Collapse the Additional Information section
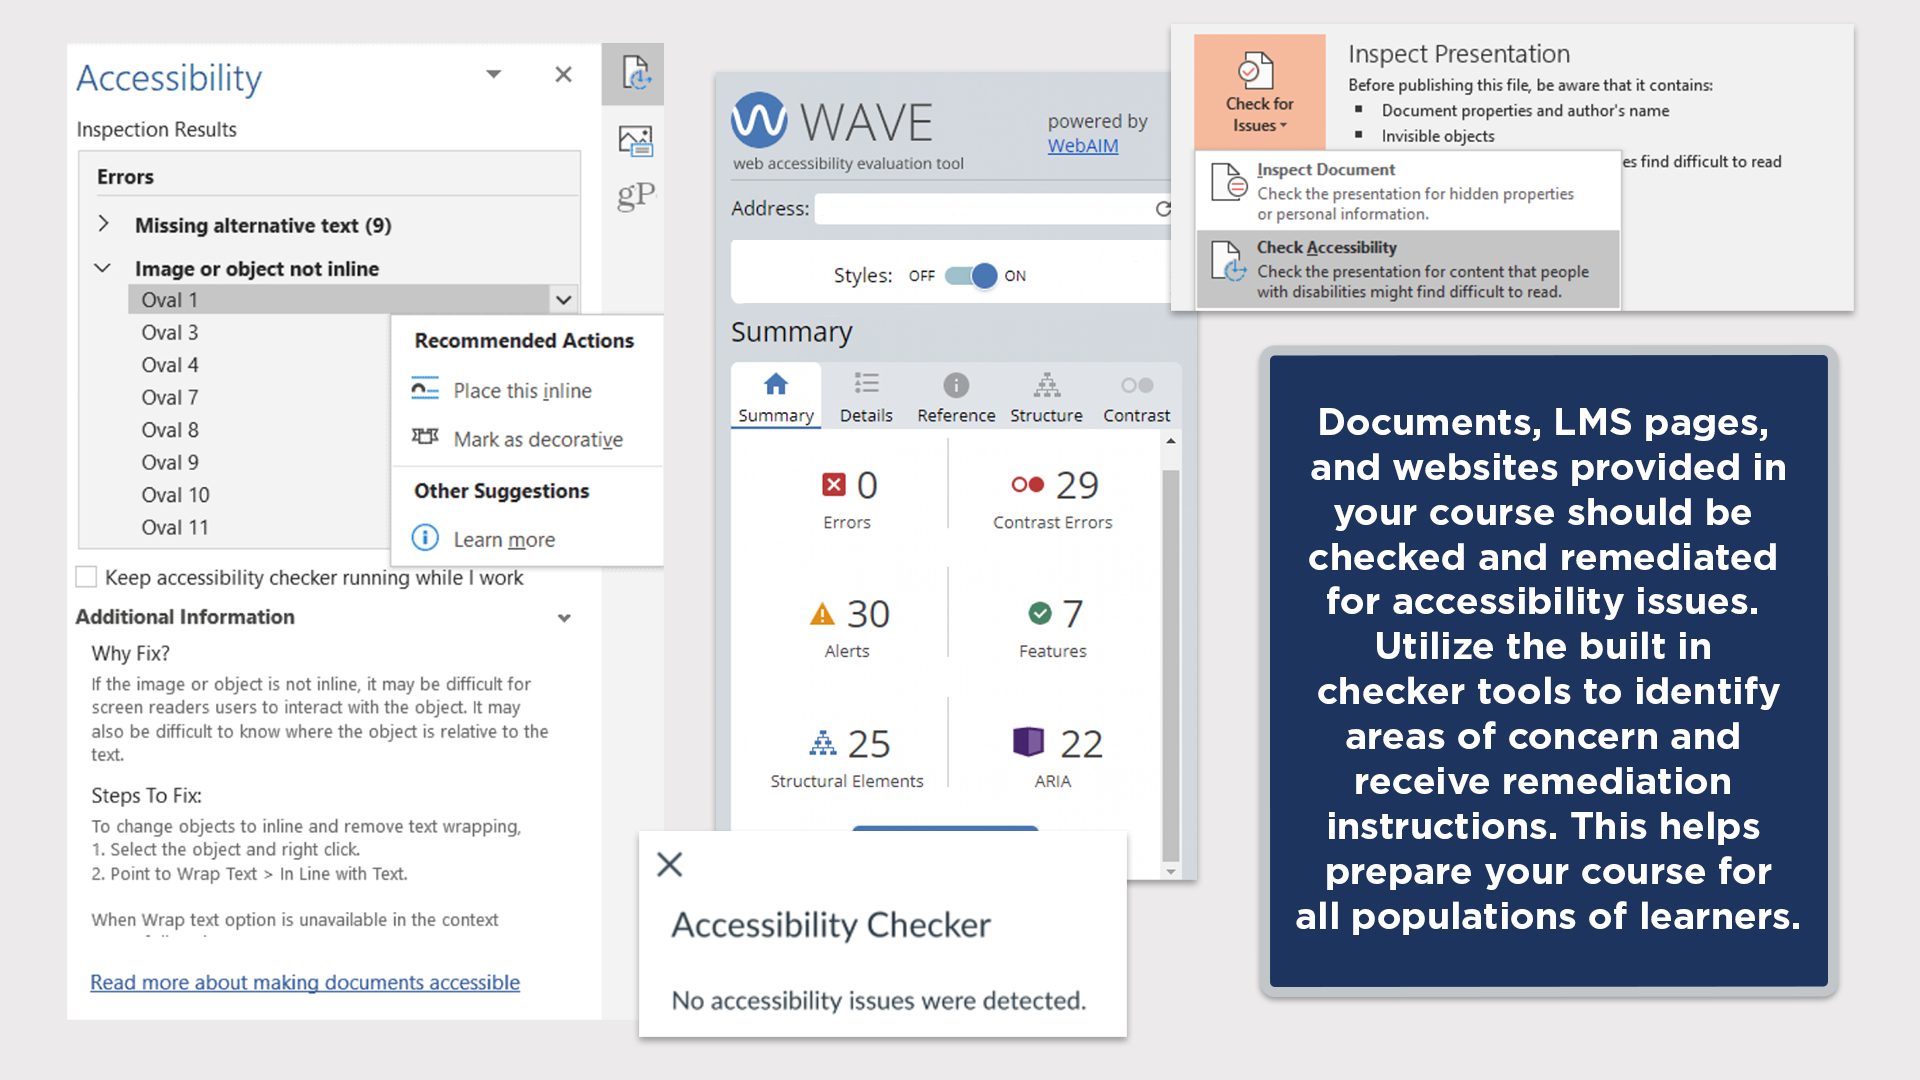The width and height of the screenshot is (1920, 1080). pyautogui.click(x=564, y=618)
